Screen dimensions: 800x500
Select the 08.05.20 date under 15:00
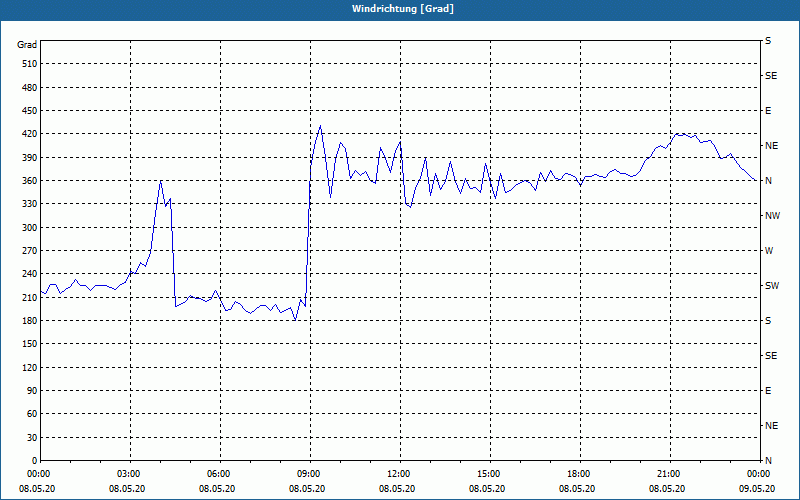pos(487,489)
